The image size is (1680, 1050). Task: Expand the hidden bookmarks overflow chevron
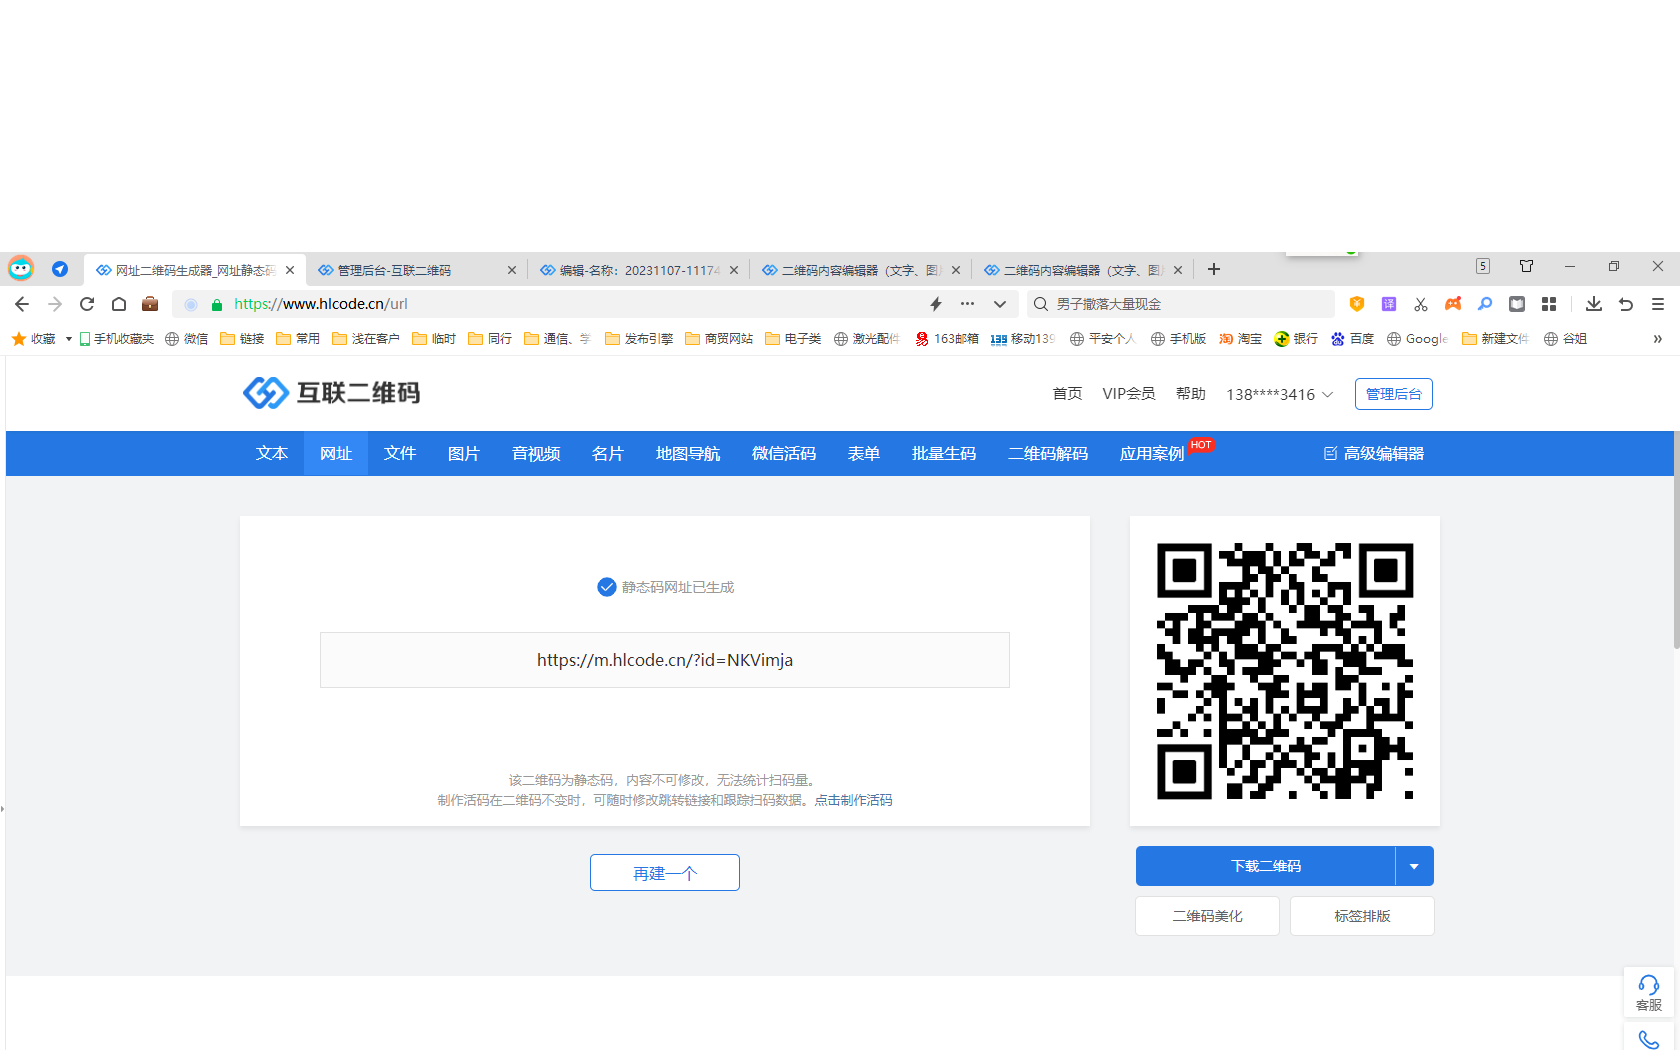1657,339
